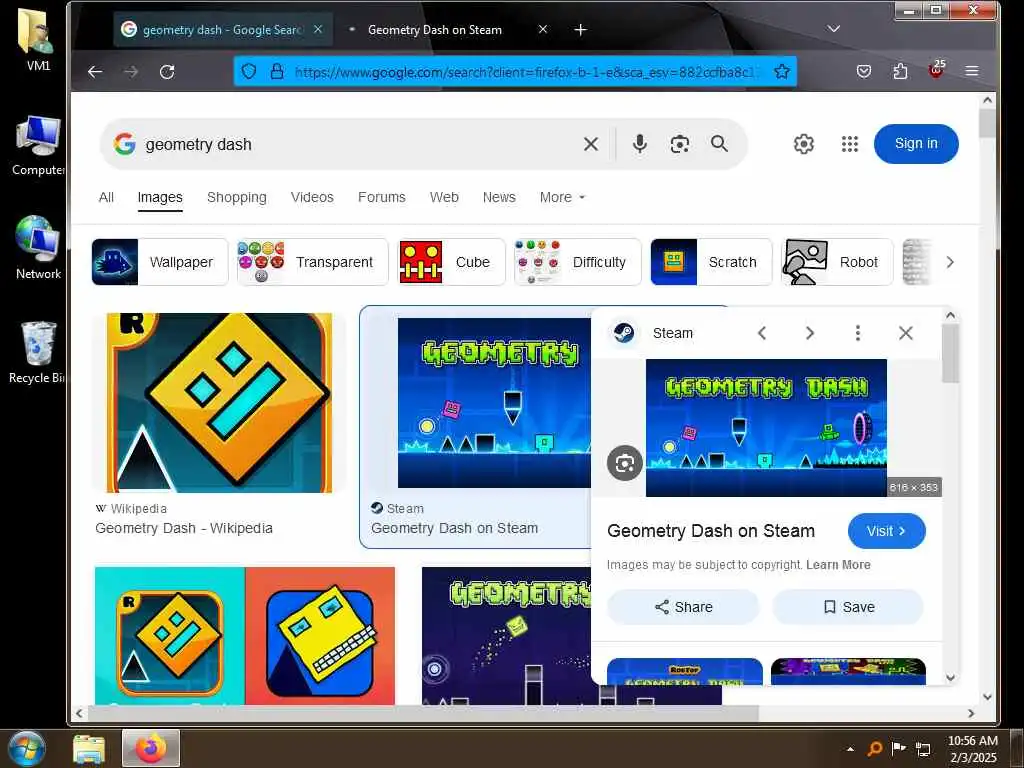Open Windows Explorer from taskbar
1024x768 pixels.
click(89, 748)
